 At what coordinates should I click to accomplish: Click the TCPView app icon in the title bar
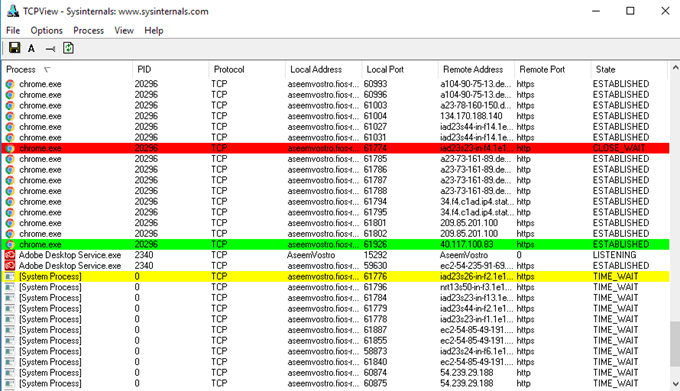[x=13, y=11]
